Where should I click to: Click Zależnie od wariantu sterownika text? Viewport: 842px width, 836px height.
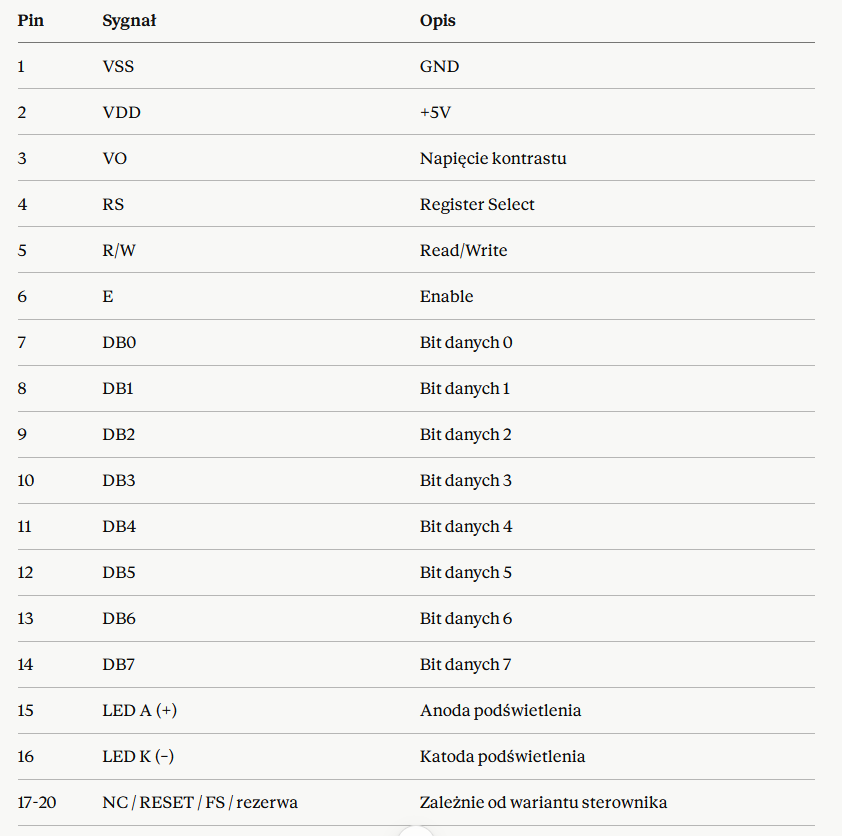coord(543,803)
